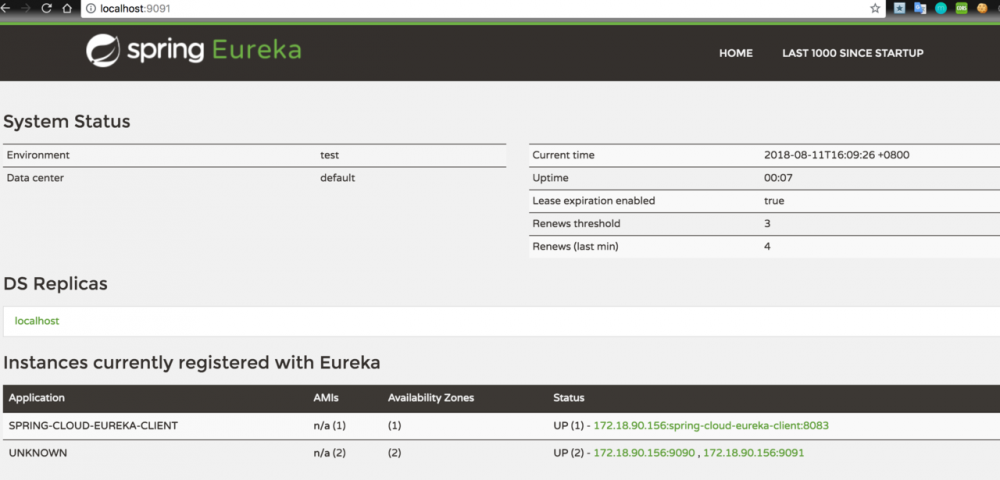Screen dimensions: 1000x480
Task: Open LAST 1000 SINCE STARTUP page
Action: [x=852, y=53]
